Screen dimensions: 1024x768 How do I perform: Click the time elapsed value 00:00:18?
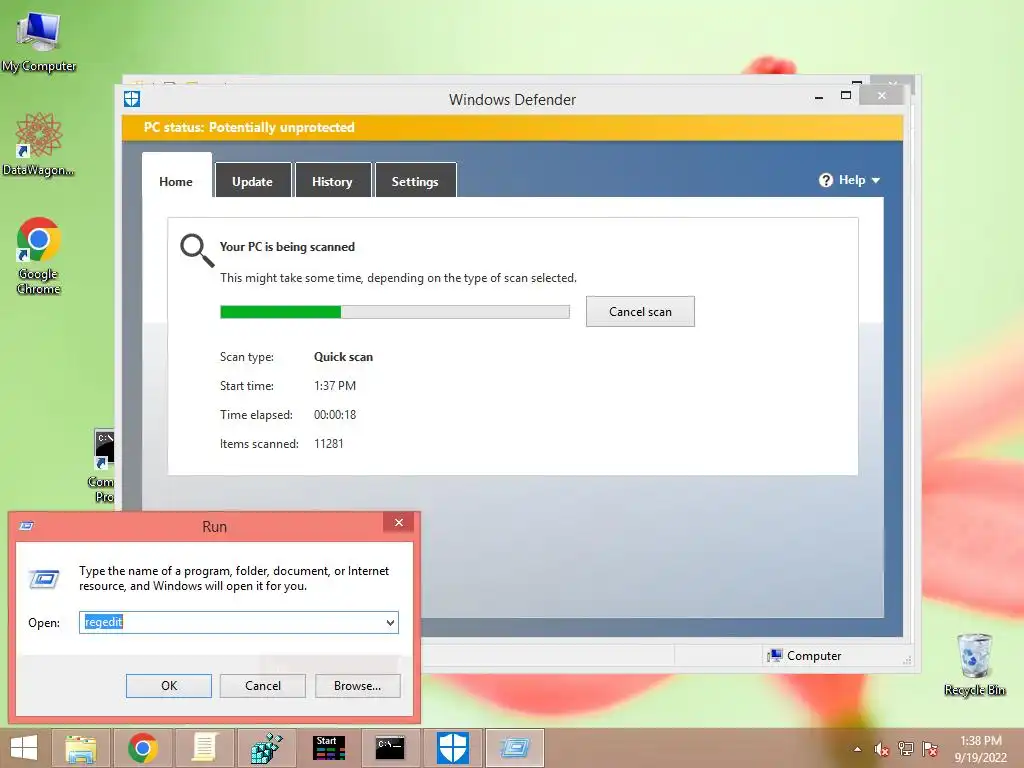pyautogui.click(x=335, y=415)
